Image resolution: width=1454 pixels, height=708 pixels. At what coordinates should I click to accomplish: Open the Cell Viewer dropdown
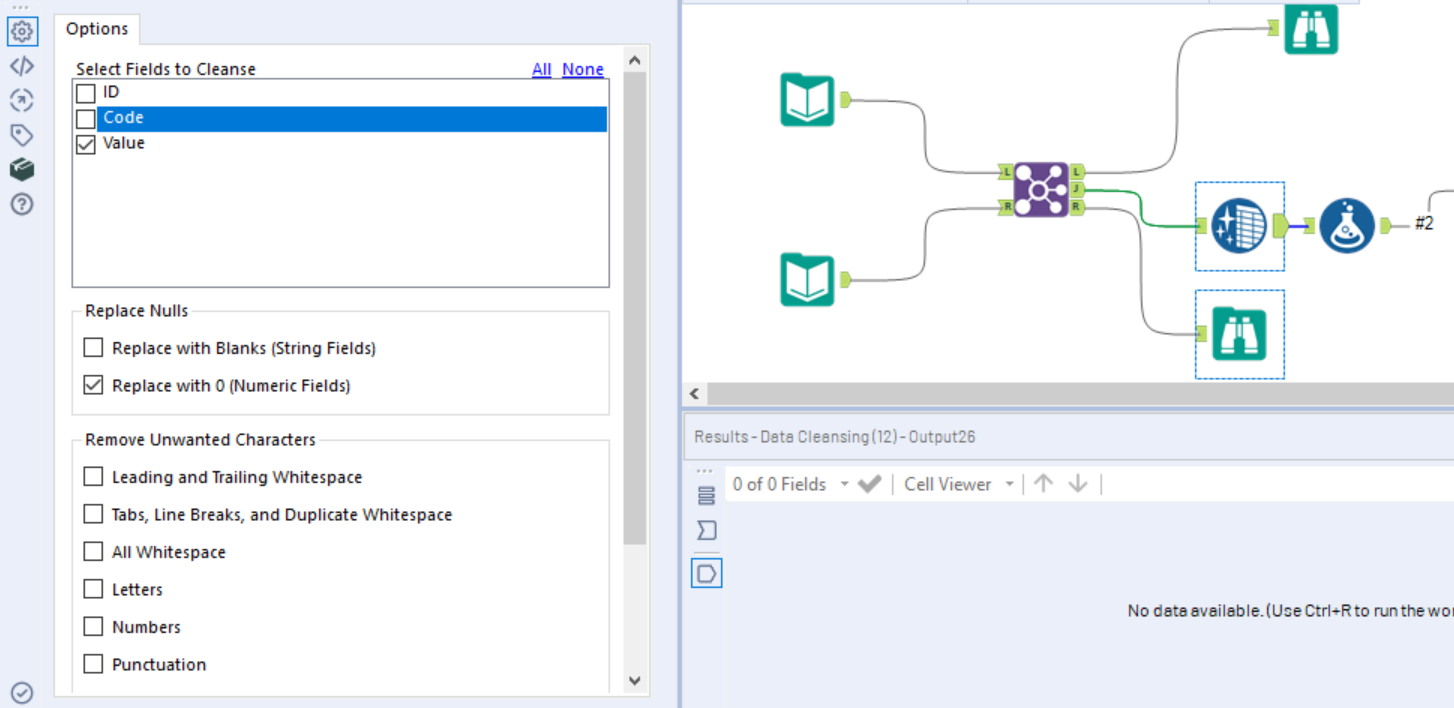point(1010,484)
